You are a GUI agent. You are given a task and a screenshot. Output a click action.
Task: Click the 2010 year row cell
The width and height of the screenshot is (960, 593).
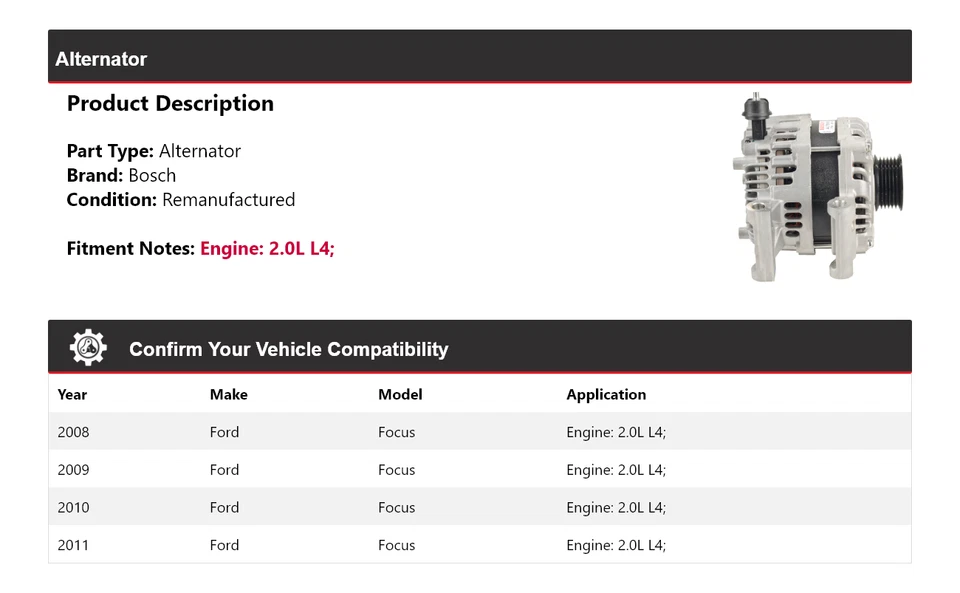tap(73, 507)
